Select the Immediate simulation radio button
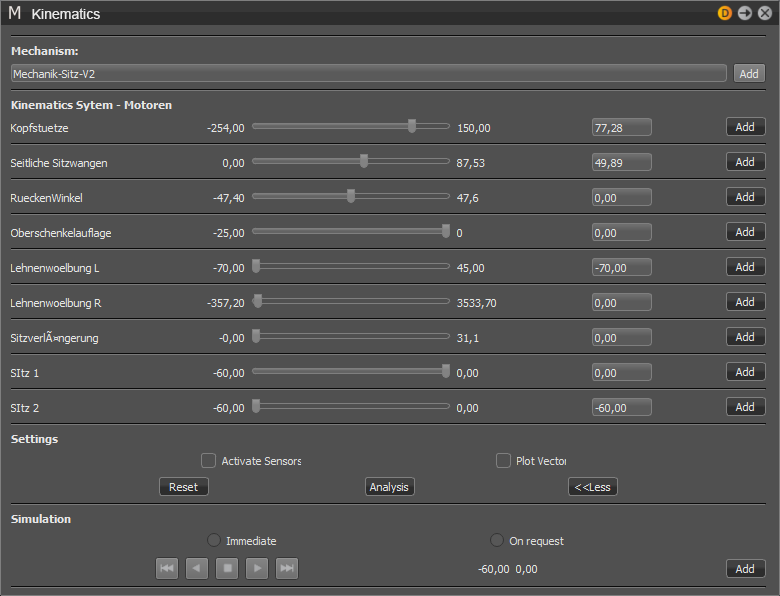 click(214, 540)
